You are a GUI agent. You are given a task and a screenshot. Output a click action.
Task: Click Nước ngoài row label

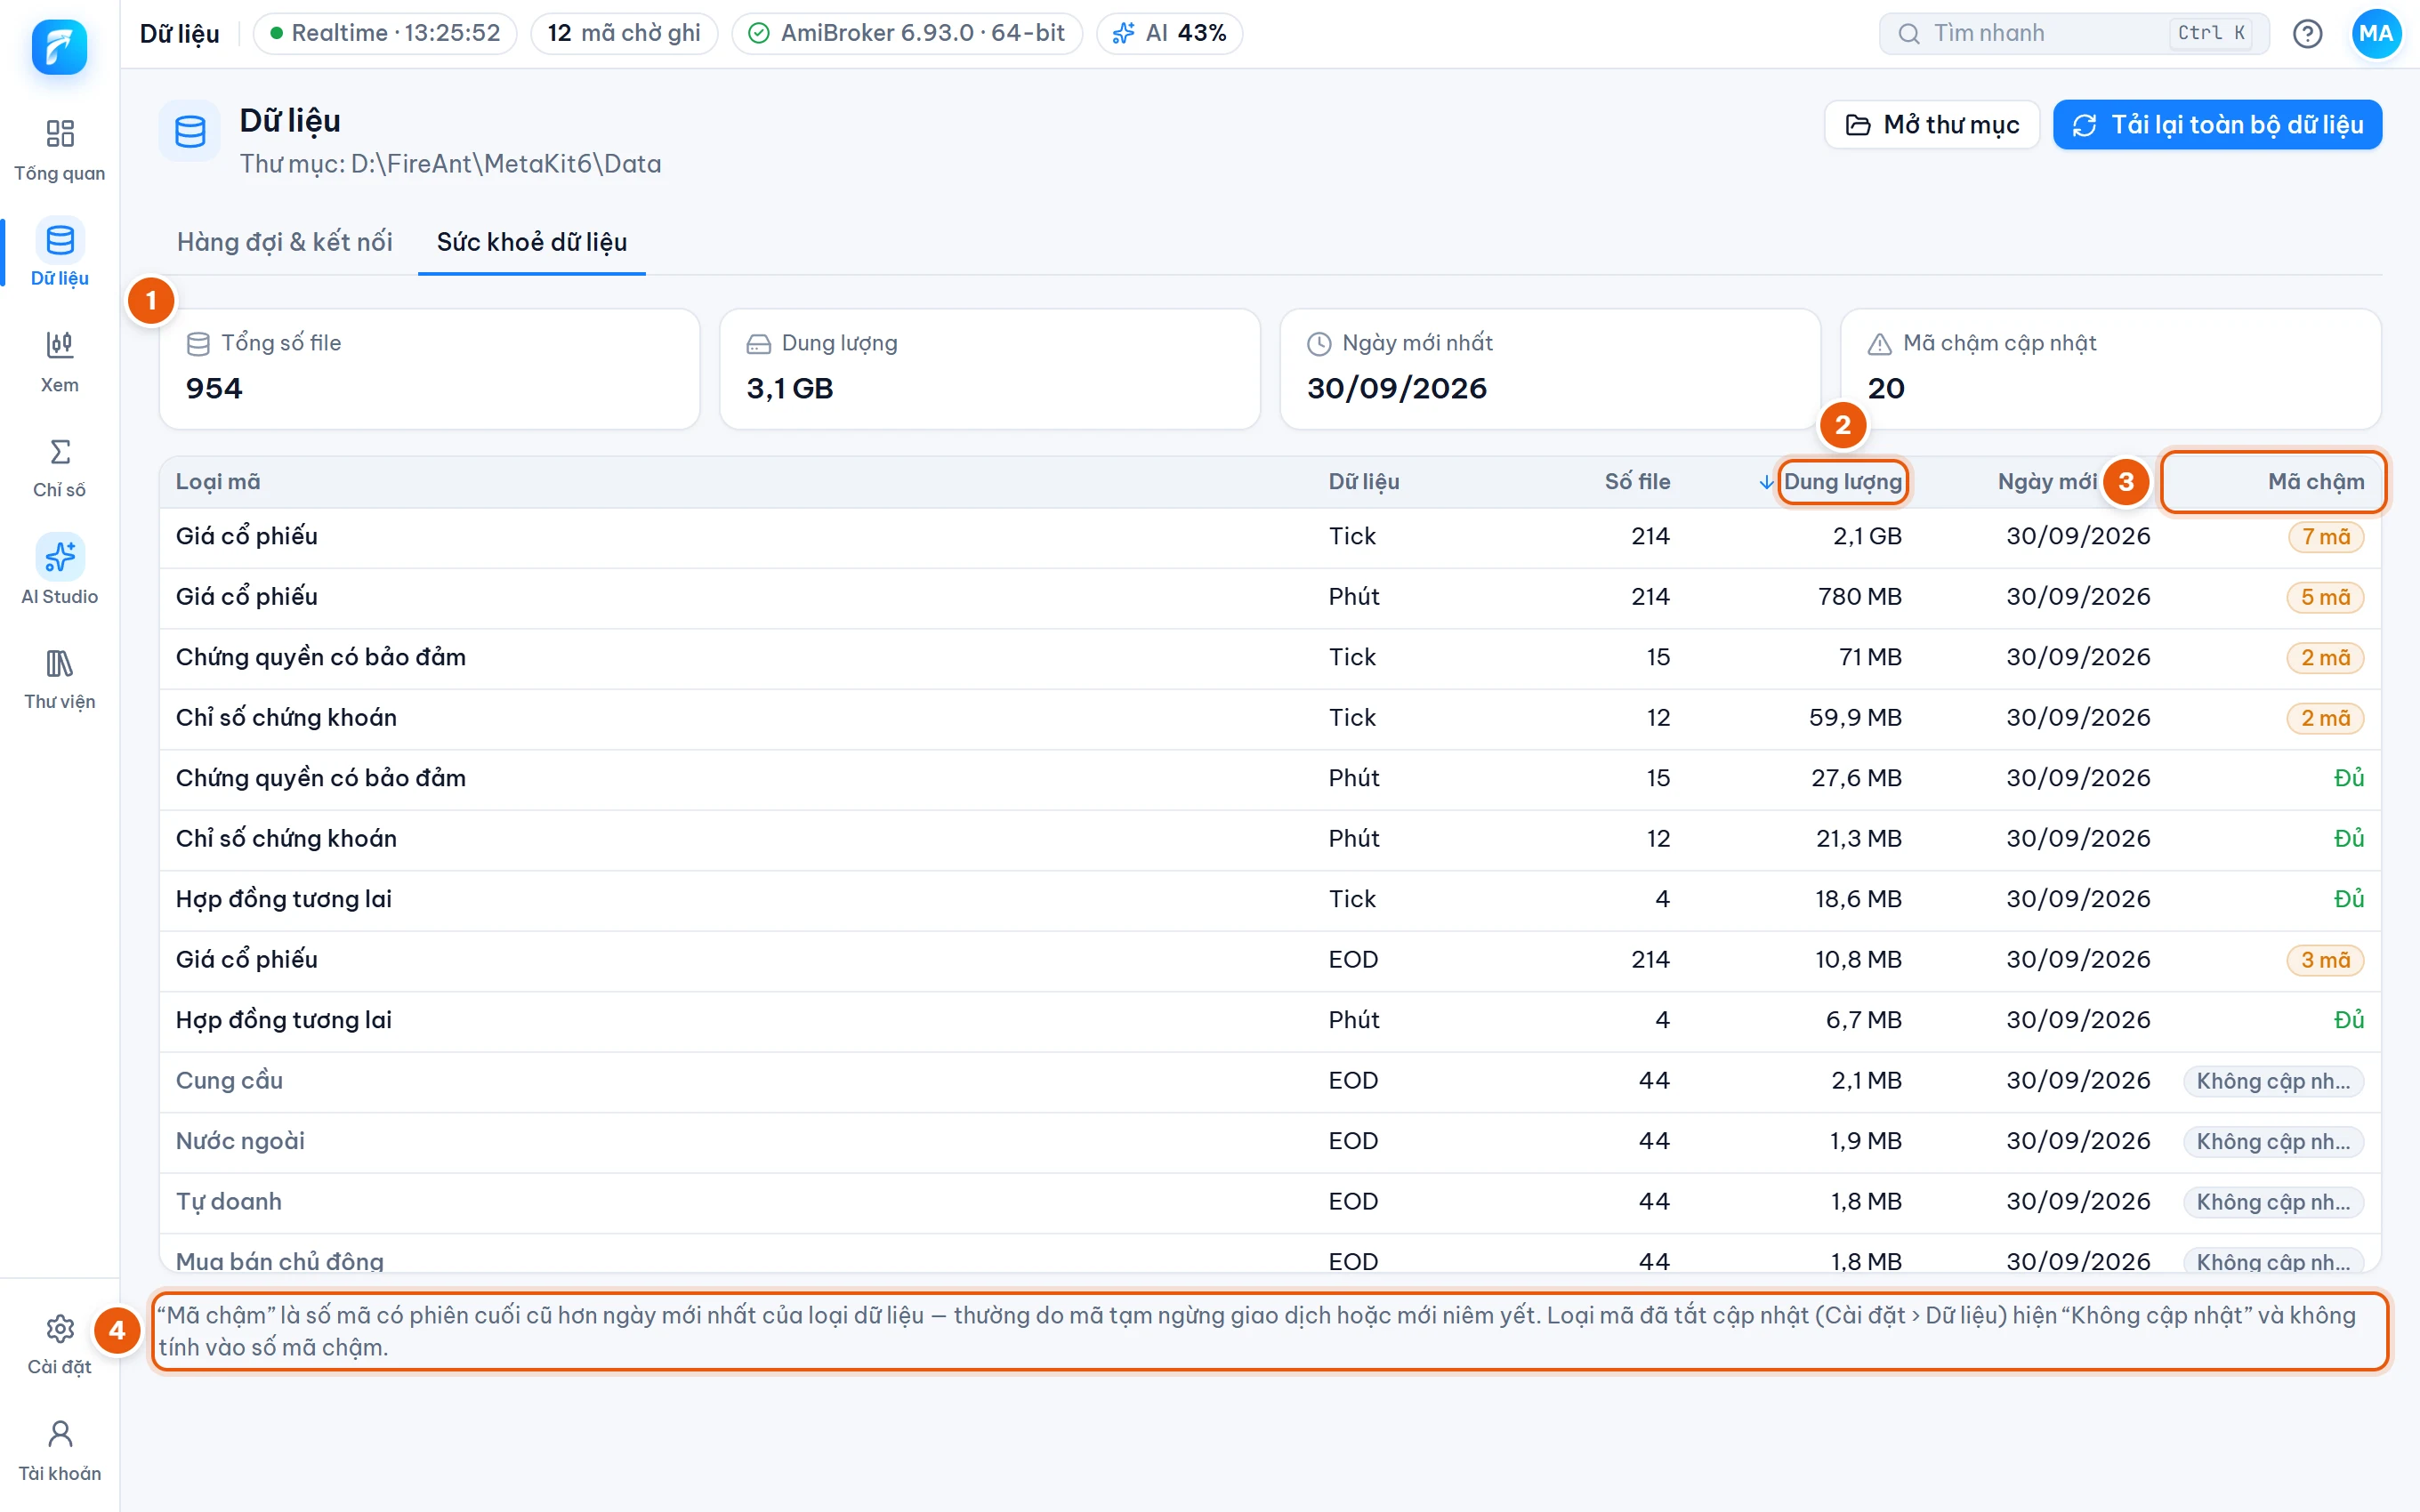240,1141
